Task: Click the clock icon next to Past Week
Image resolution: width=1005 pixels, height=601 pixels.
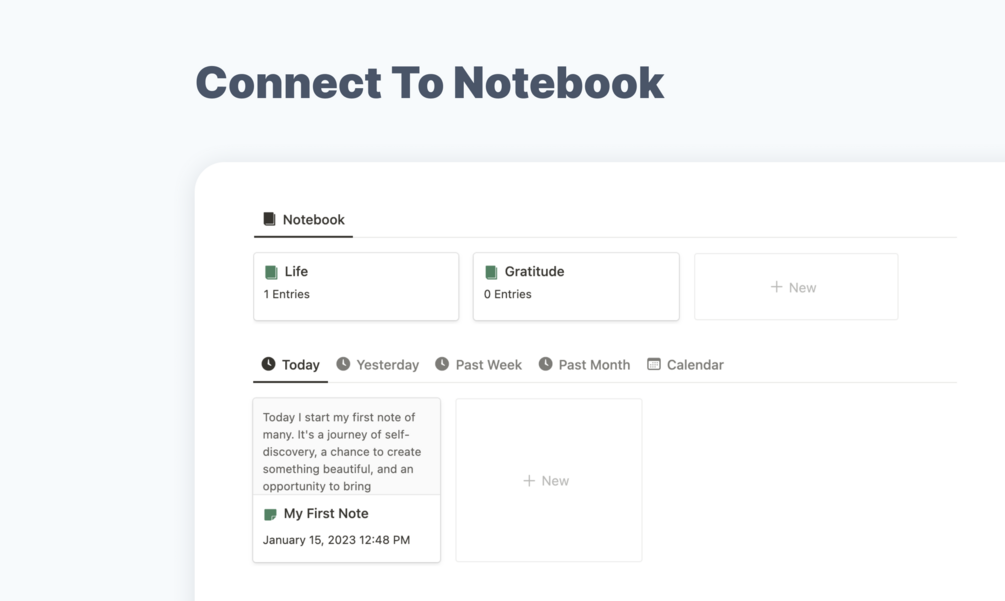Action: (442, 364)
